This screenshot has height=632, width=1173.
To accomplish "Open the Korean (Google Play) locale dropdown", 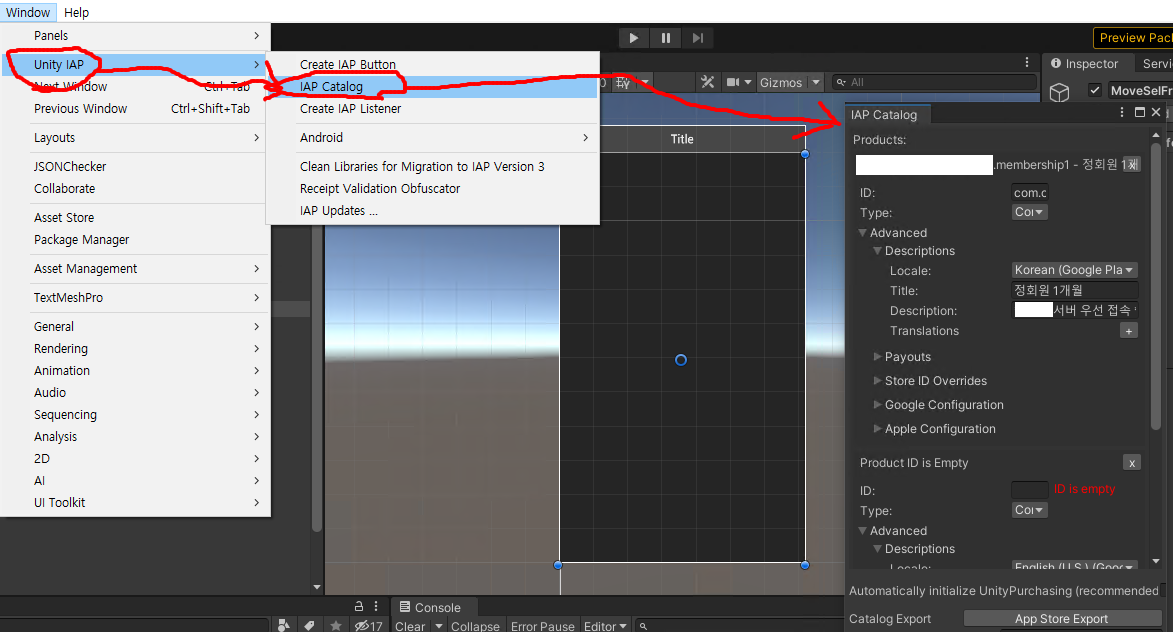I will click(x=1074, y=270).
